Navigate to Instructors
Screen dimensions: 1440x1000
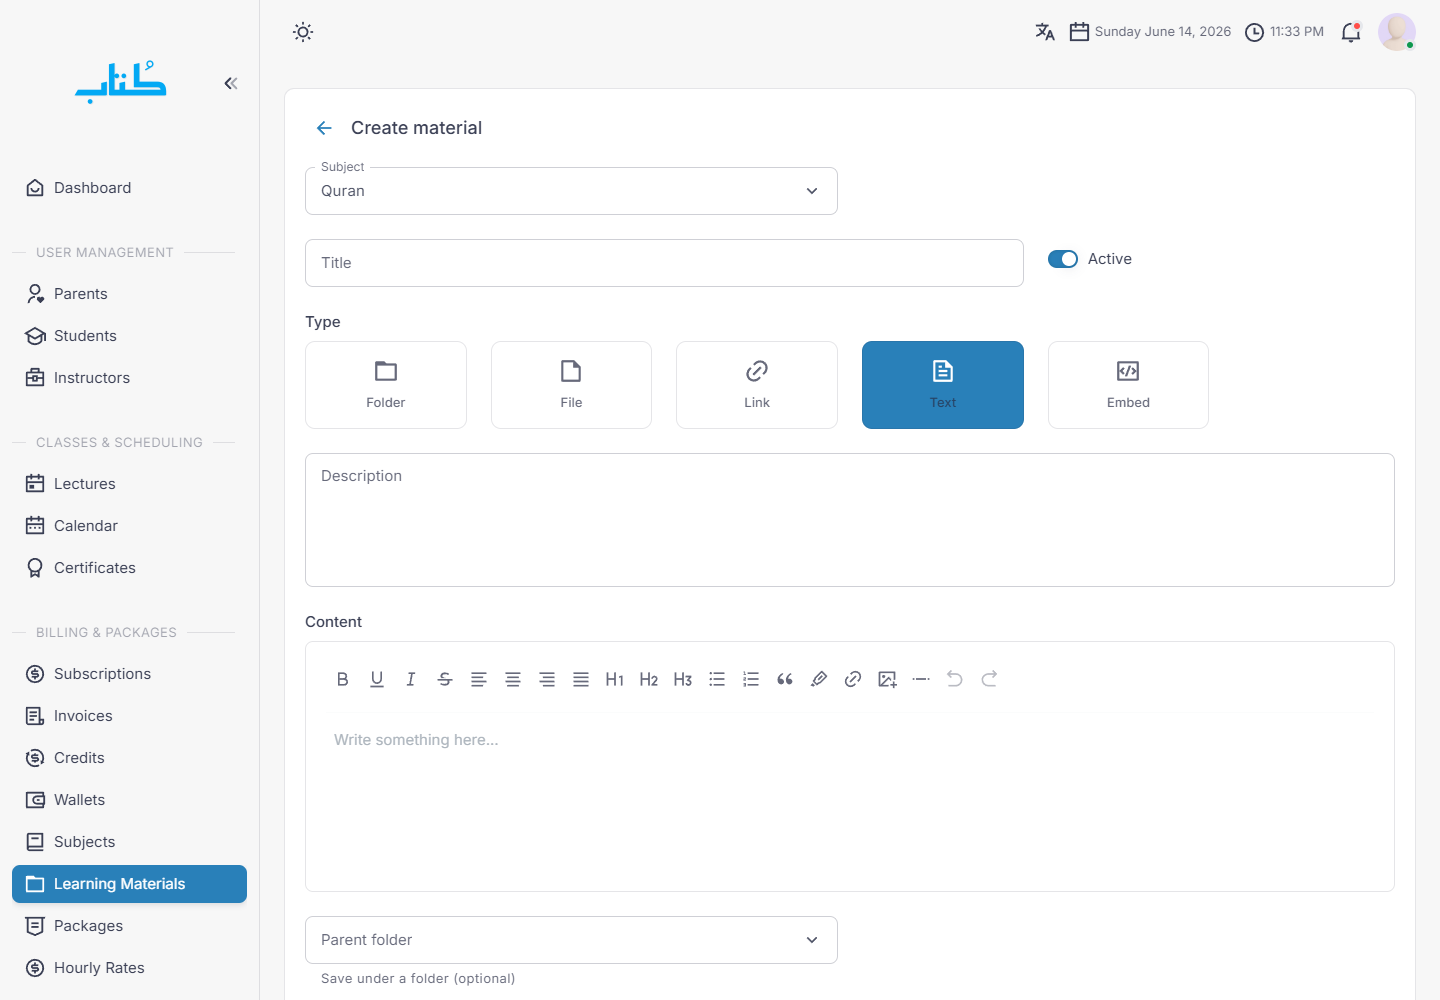(129, 378)
